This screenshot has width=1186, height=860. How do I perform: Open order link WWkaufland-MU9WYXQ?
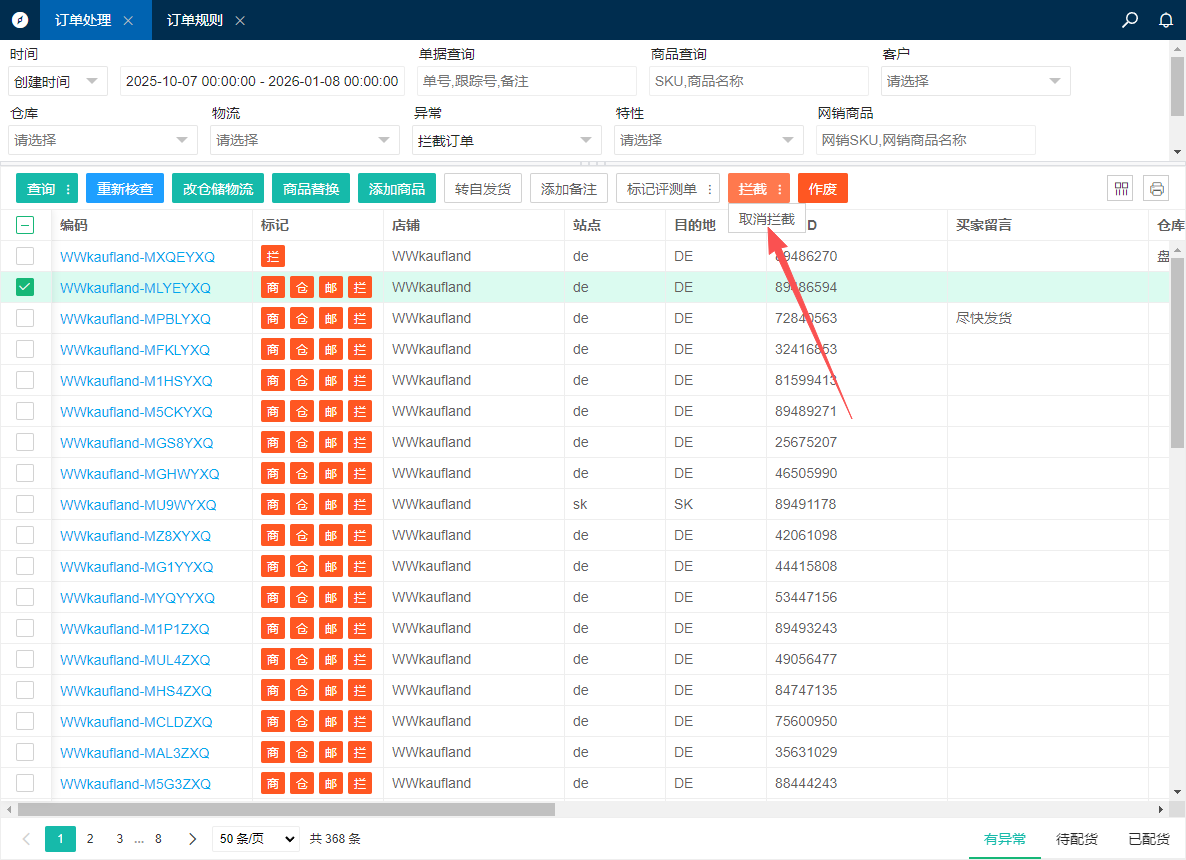click(x=138, y=505)
